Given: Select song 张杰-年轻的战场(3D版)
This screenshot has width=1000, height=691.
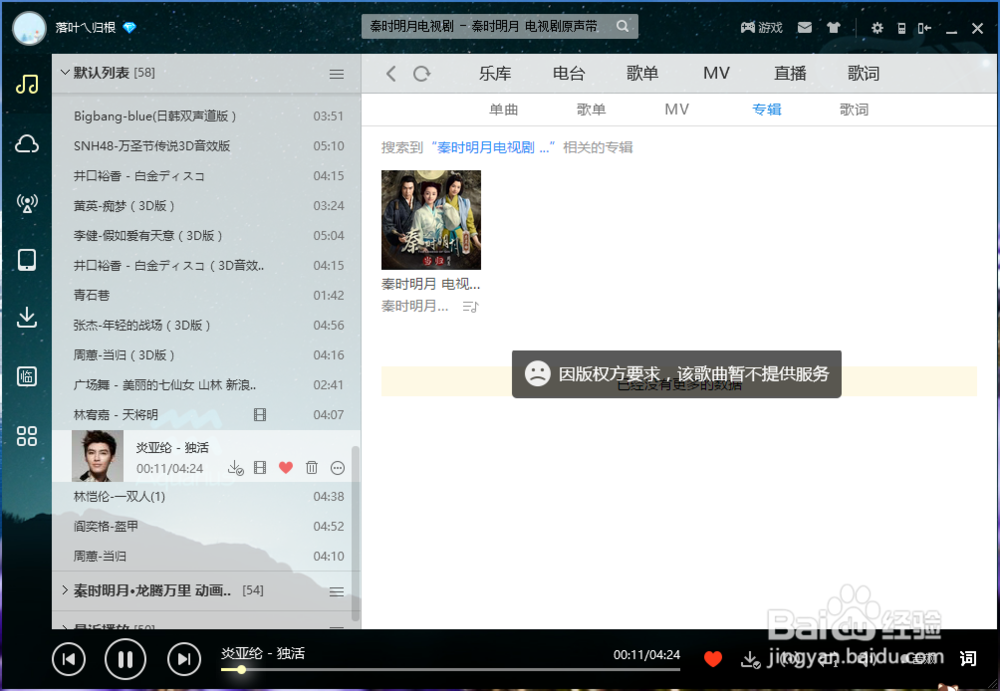Looking at the screenshot, I should coord(207,325).
